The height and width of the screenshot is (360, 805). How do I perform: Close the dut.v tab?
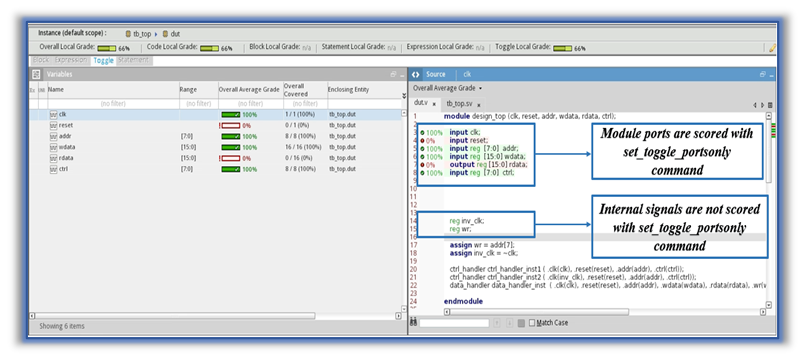[x=434, y=104]
